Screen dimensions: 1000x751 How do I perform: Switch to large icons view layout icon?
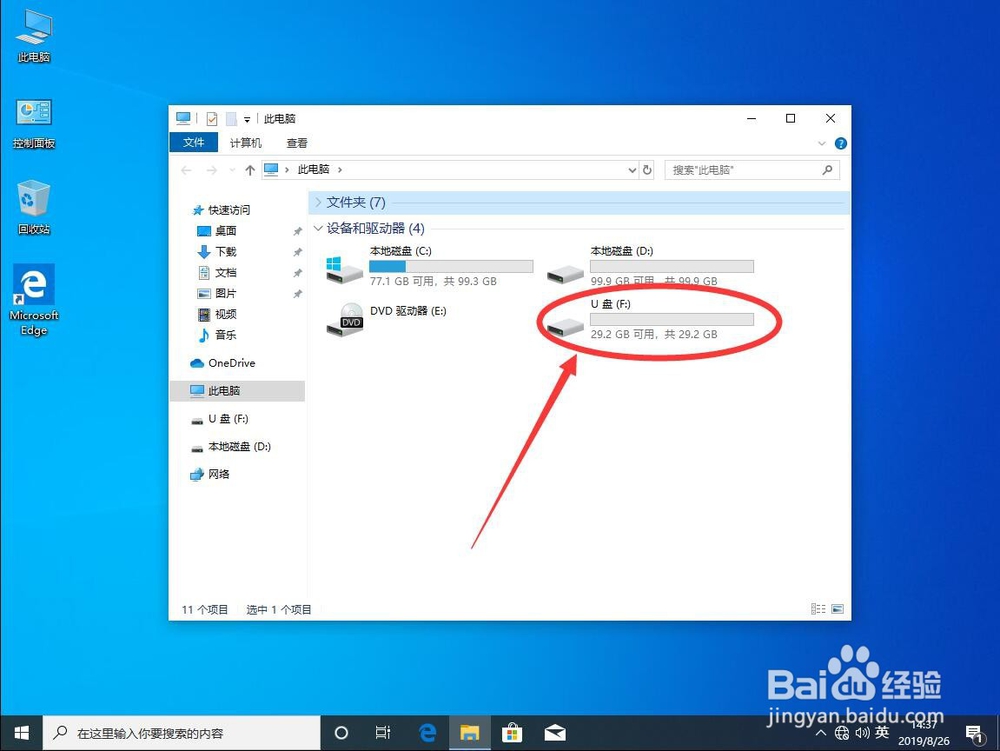pyautogui.click(x=837, y=609)
